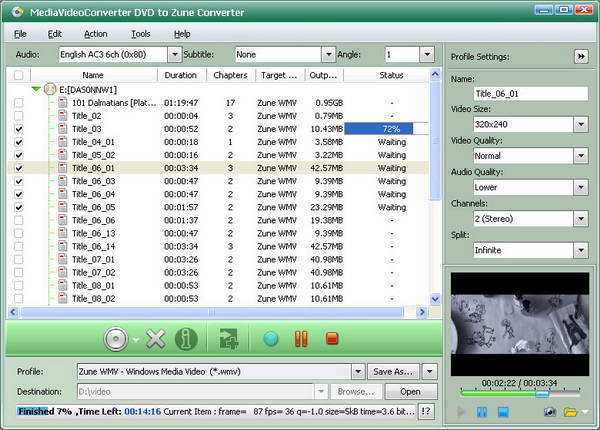Sort by the Name column header

(x=93, y=75)
